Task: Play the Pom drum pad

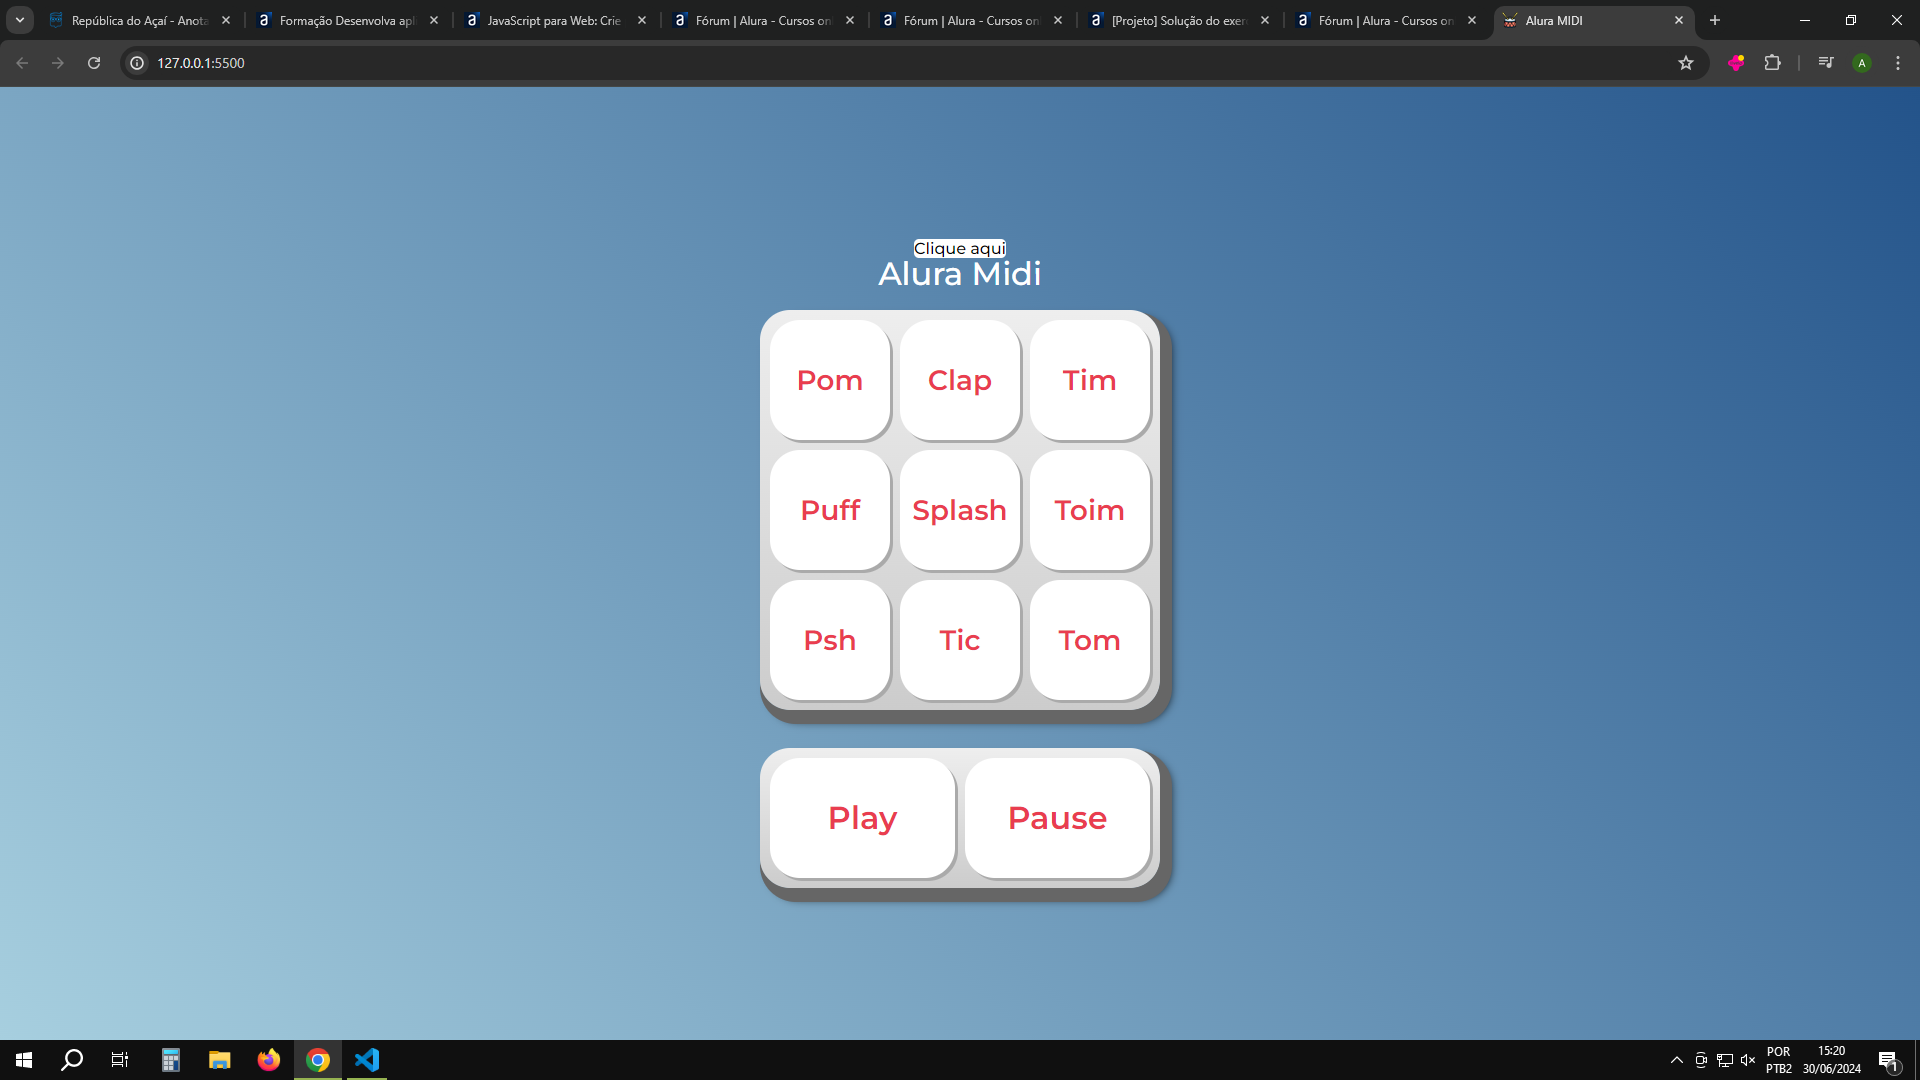Action: coord(830,380)
